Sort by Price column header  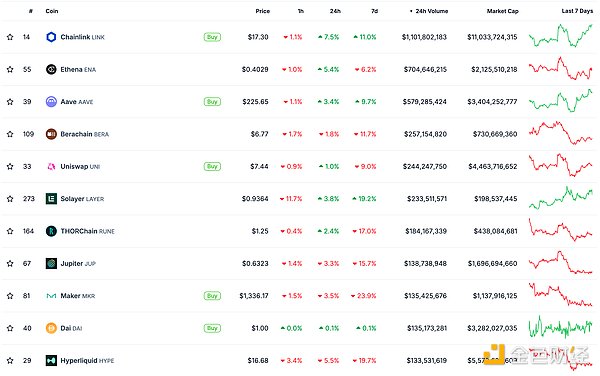pyautogui.click(x=262, y=11)
